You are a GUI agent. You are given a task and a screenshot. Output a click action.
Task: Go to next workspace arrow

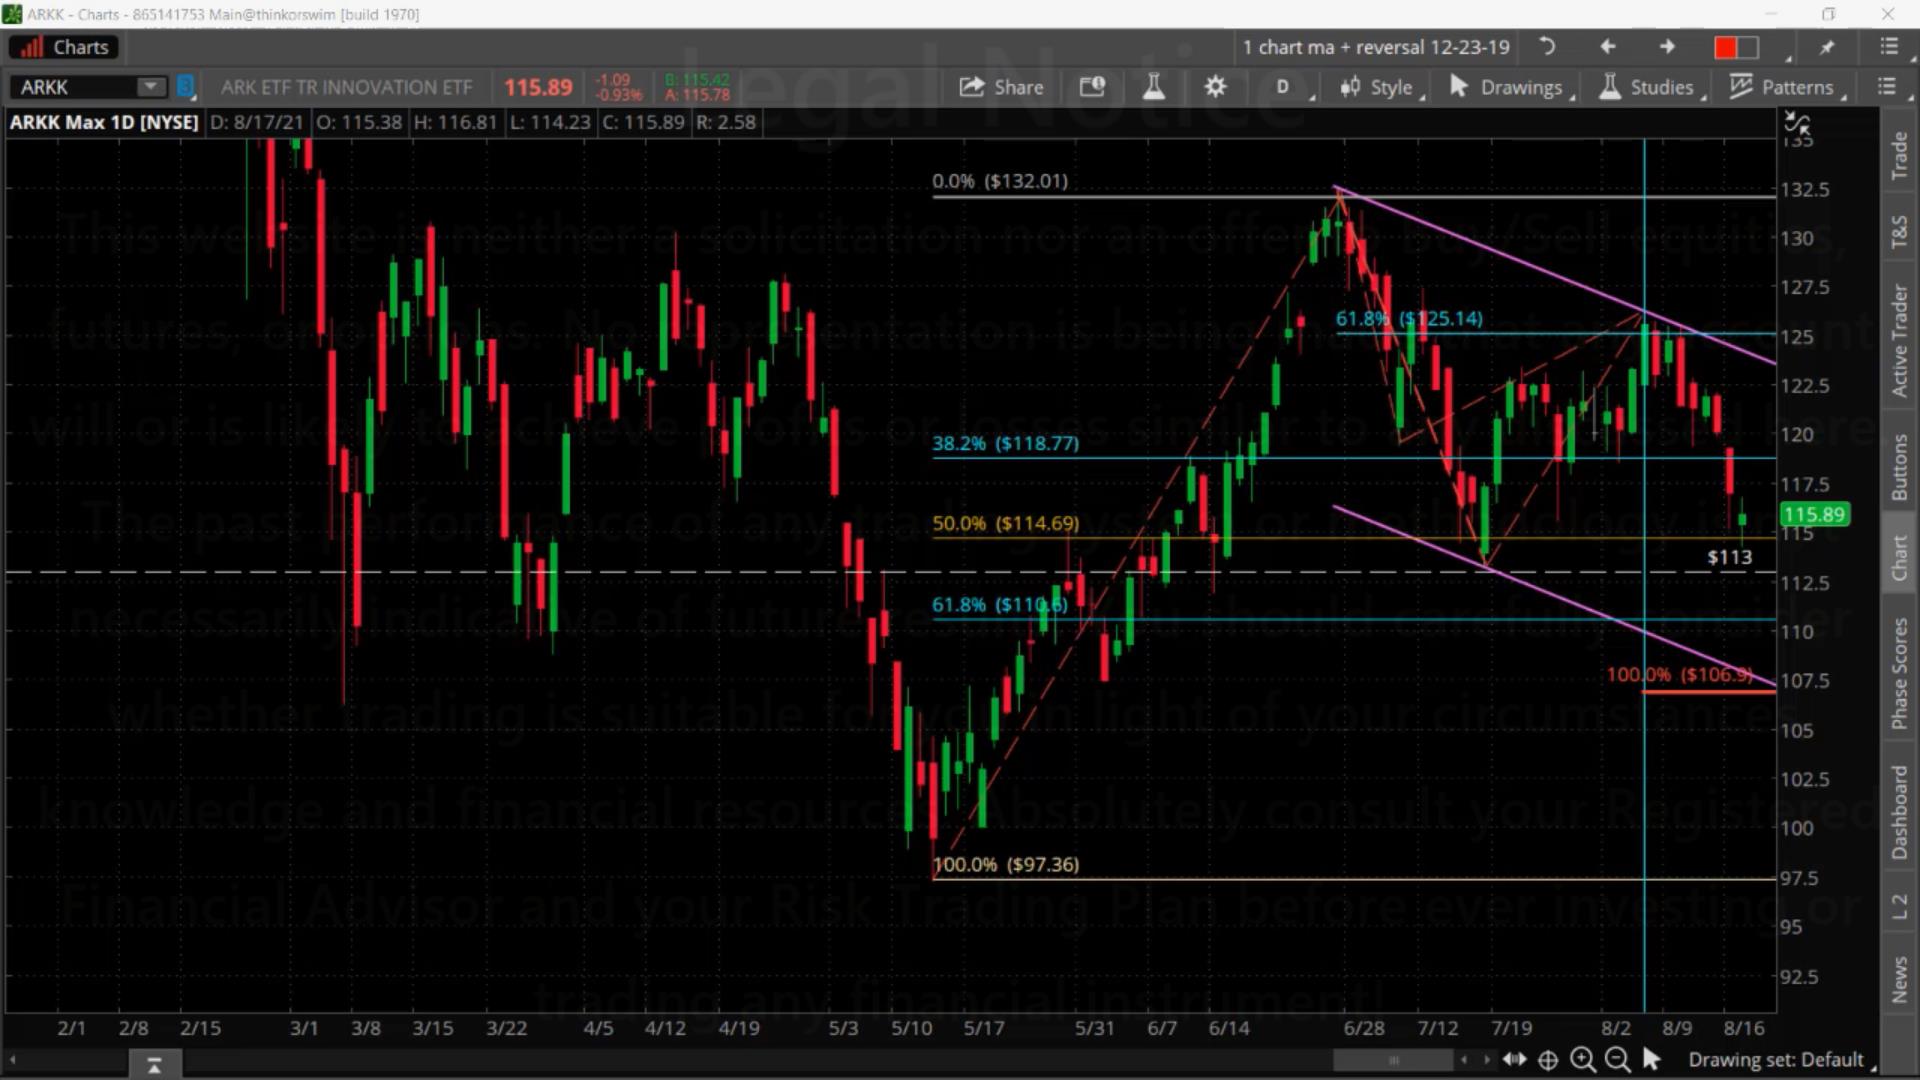tap(1667, 47)
